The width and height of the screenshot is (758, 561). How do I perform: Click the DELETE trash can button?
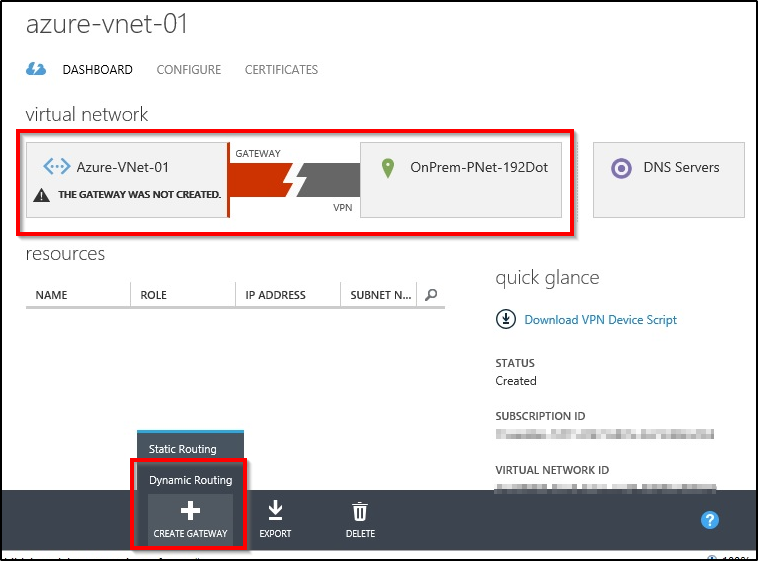pos(360,520)
